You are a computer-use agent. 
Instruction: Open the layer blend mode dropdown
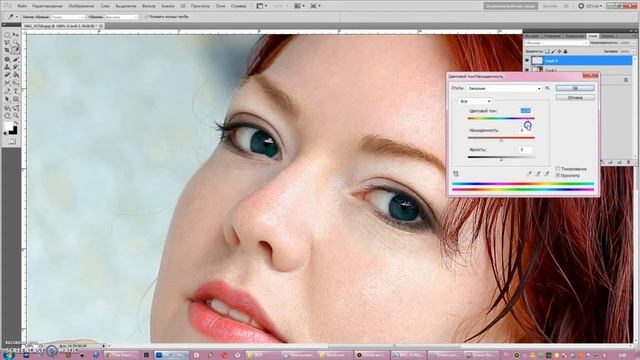(x=557, y=43)
